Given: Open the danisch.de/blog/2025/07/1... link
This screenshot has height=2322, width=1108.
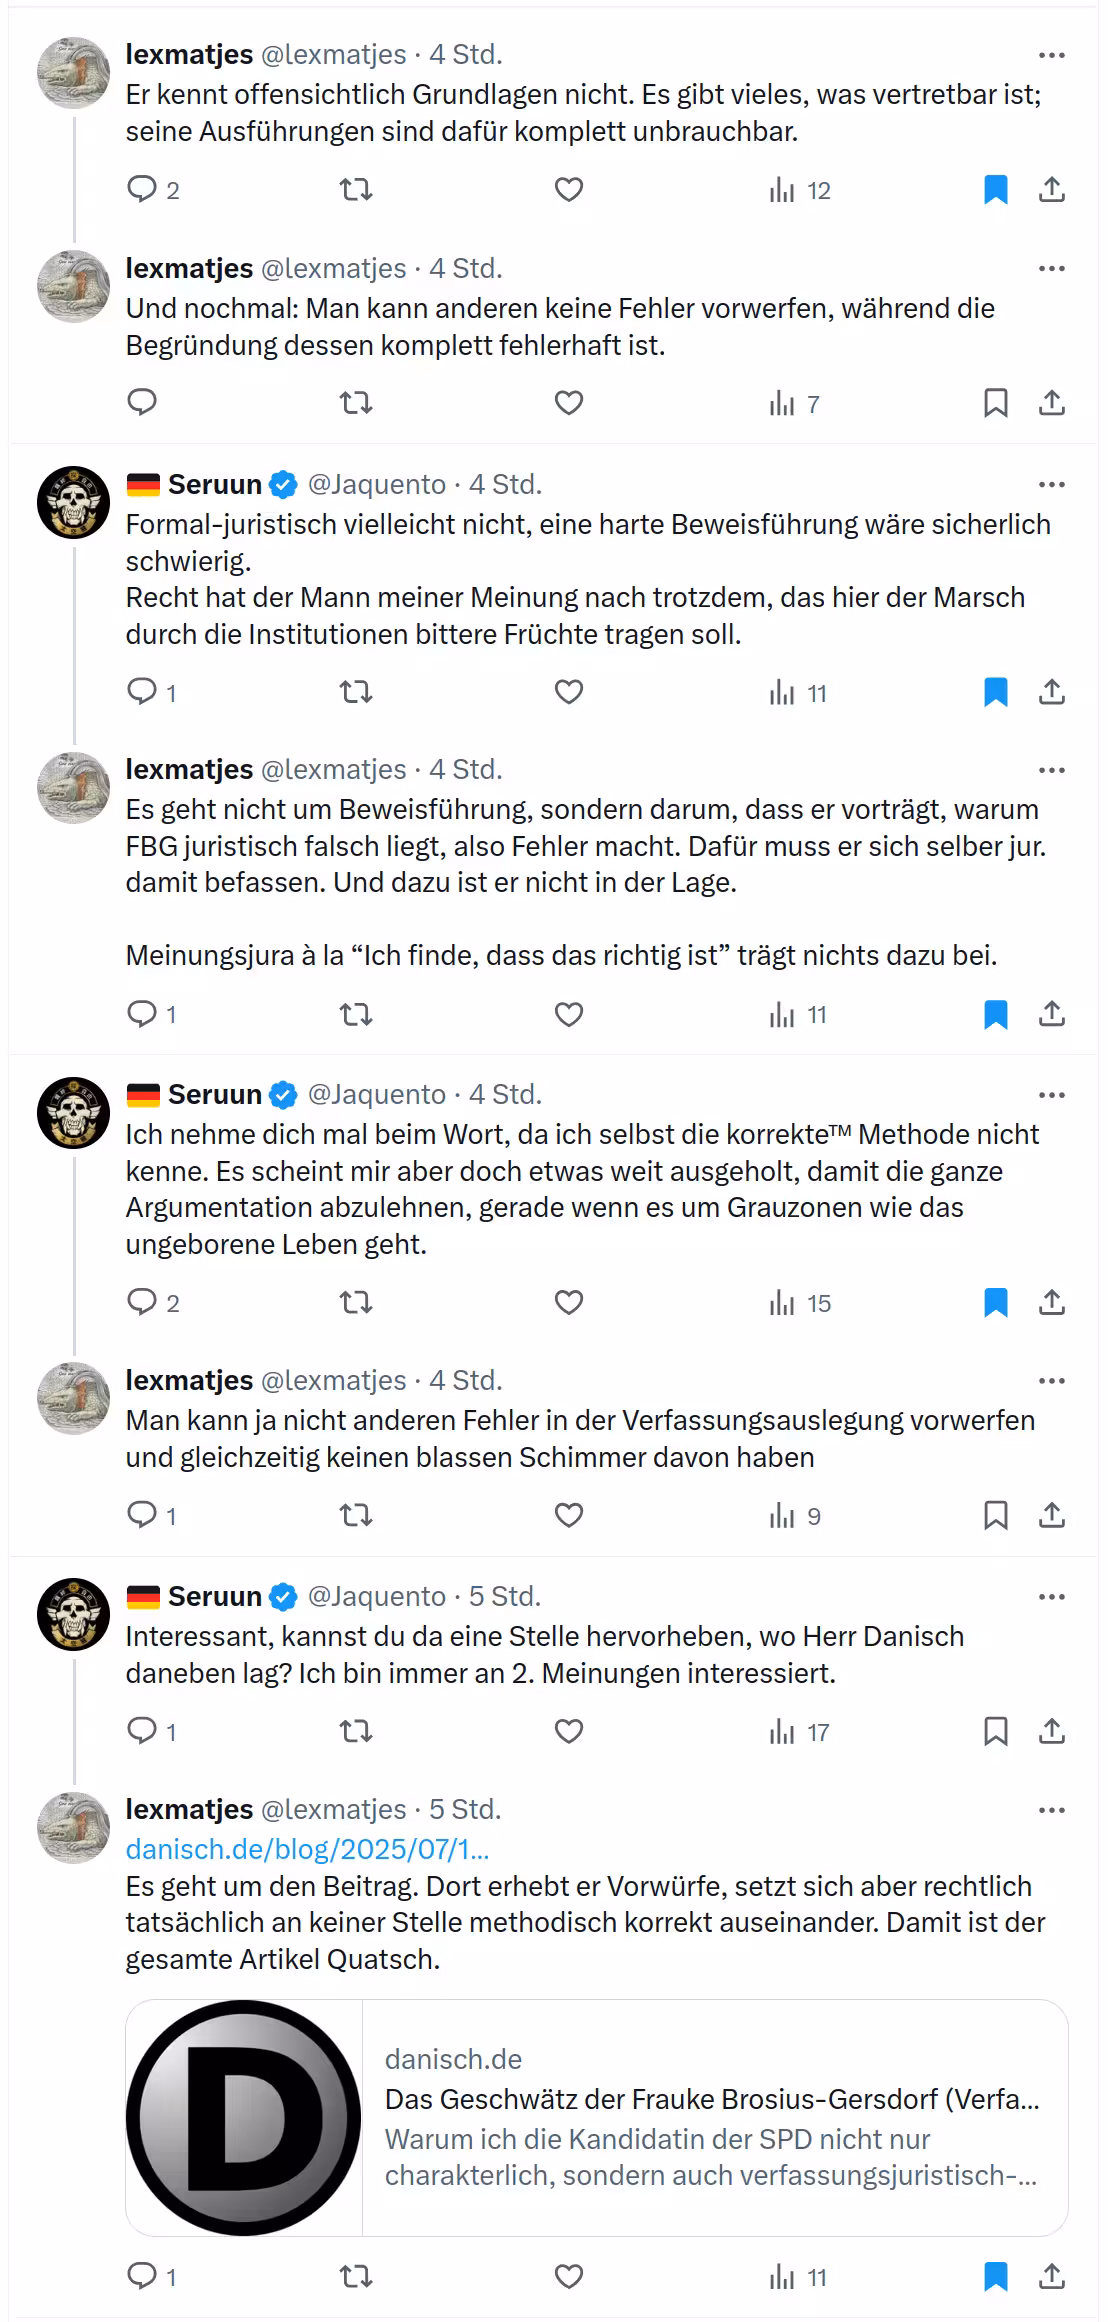Looking at the screenshot, I should (x=307, y=1849).
